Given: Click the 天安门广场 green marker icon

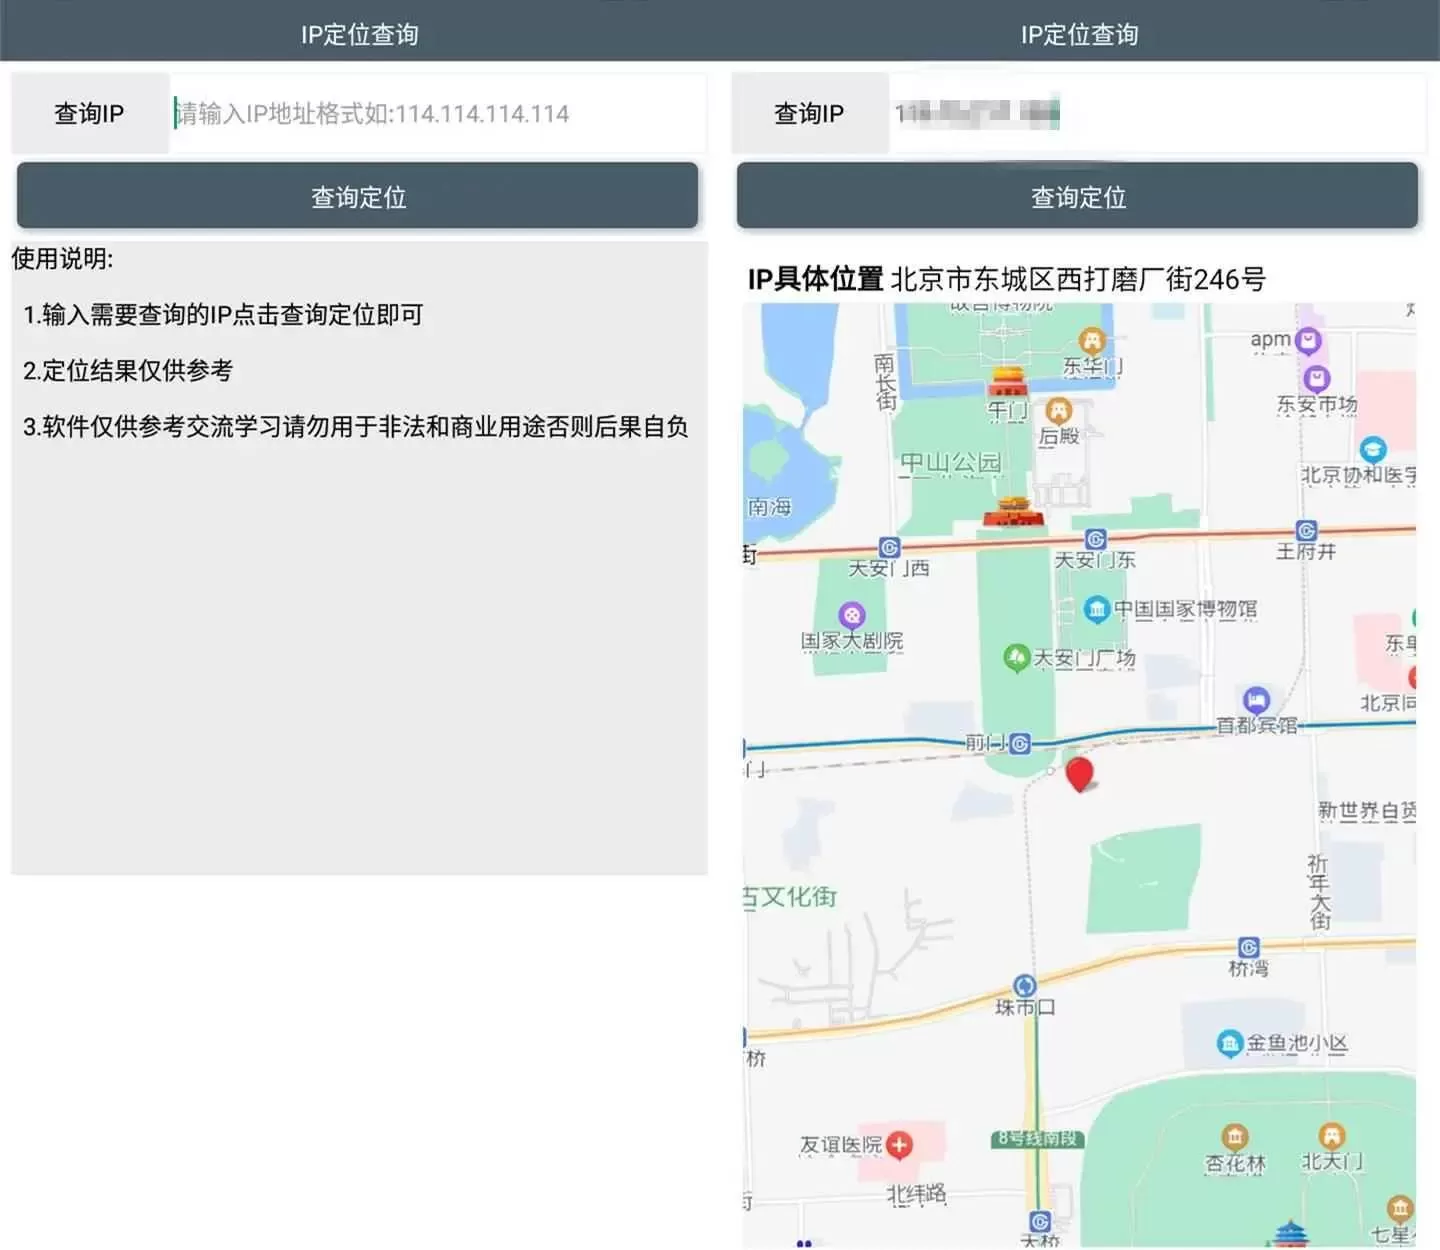Looking at the screenshot, I should pyautogui.click(x=1018, y=657).
